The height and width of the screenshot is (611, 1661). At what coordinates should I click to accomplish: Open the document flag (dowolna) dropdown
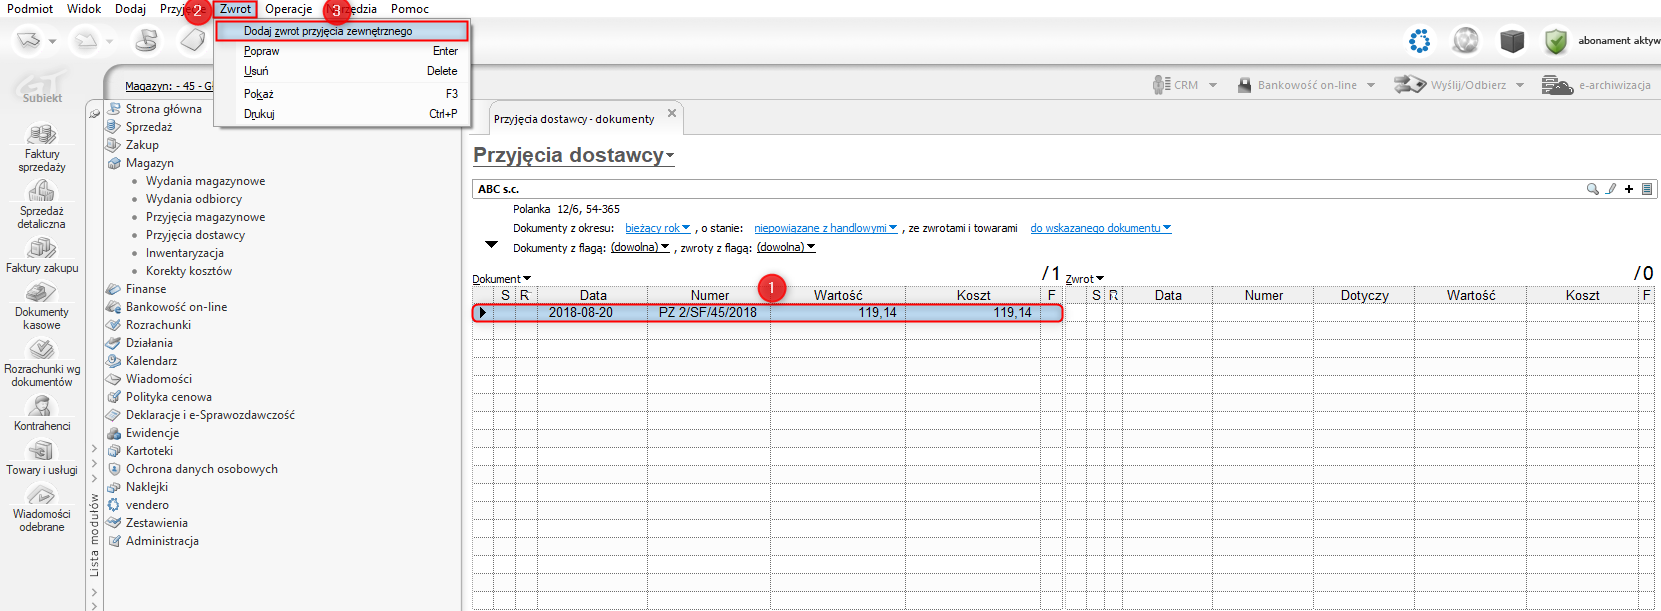(x=640, y=248)
